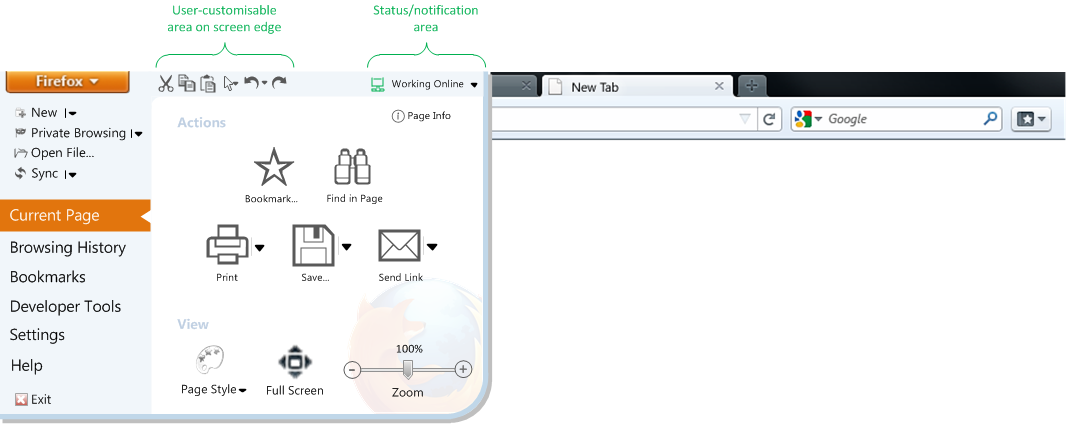Open the Browsing History section
1066x445 pixels.
pos(68,247)
